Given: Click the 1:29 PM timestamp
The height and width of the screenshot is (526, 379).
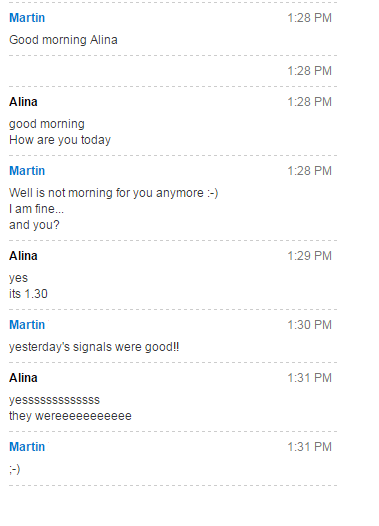Looking at the screenshot, I should tap(309, 256).
